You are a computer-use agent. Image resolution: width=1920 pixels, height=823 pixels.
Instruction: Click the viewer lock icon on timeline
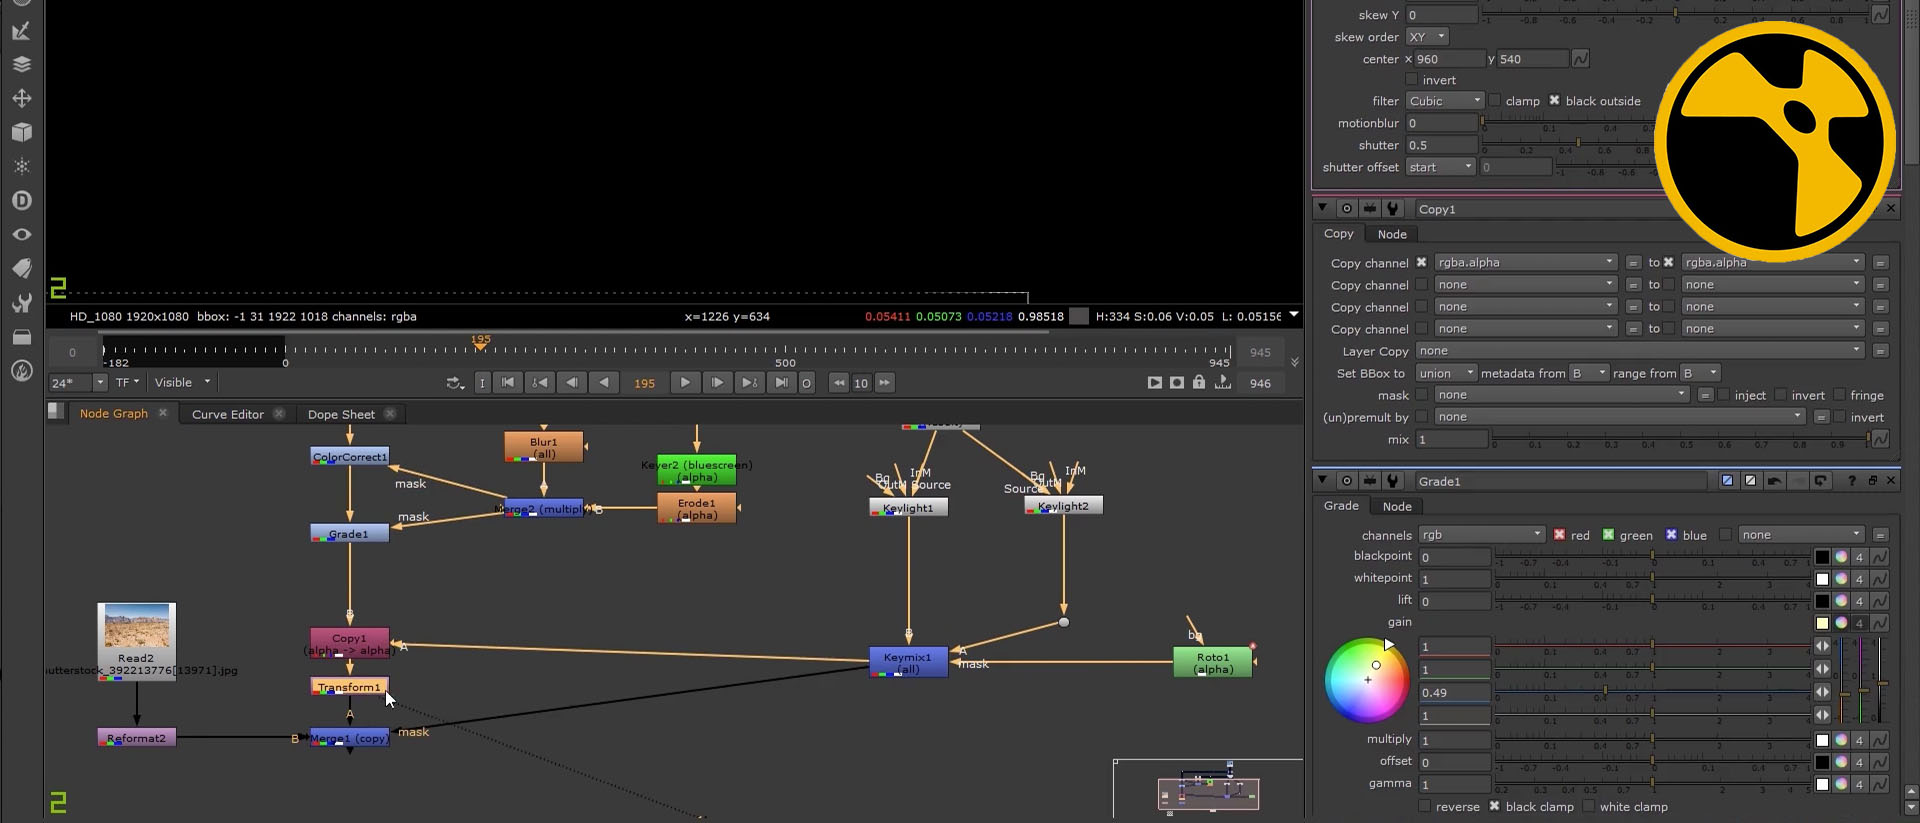click(x=1199, y=382)
